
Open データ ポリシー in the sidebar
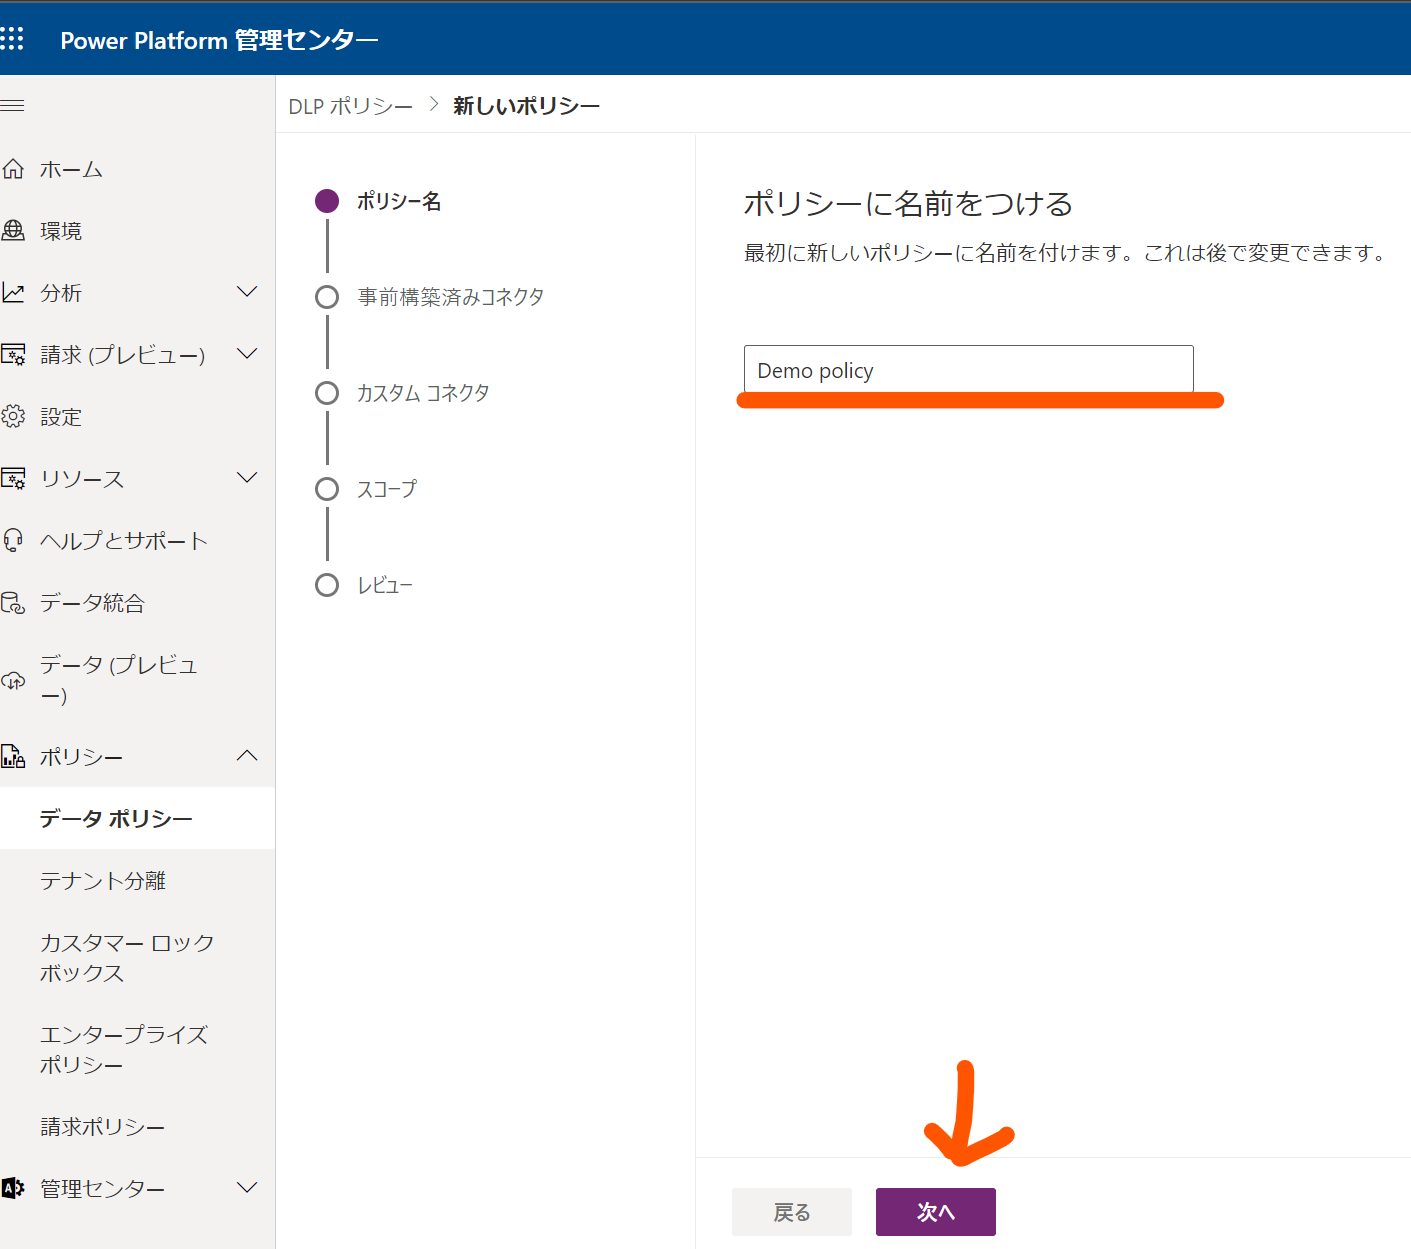pyautogui.click(x=113, y=818)
